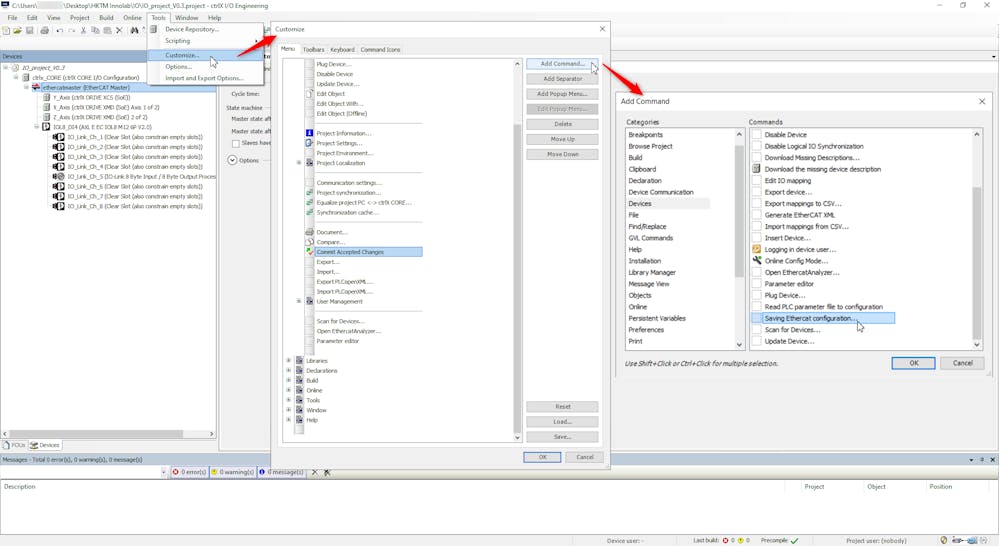The width and height of the screenshot is (999, 546).
Task: Expand the Libraries node in Customize menu tree
Action: click(x=289, y=361)
